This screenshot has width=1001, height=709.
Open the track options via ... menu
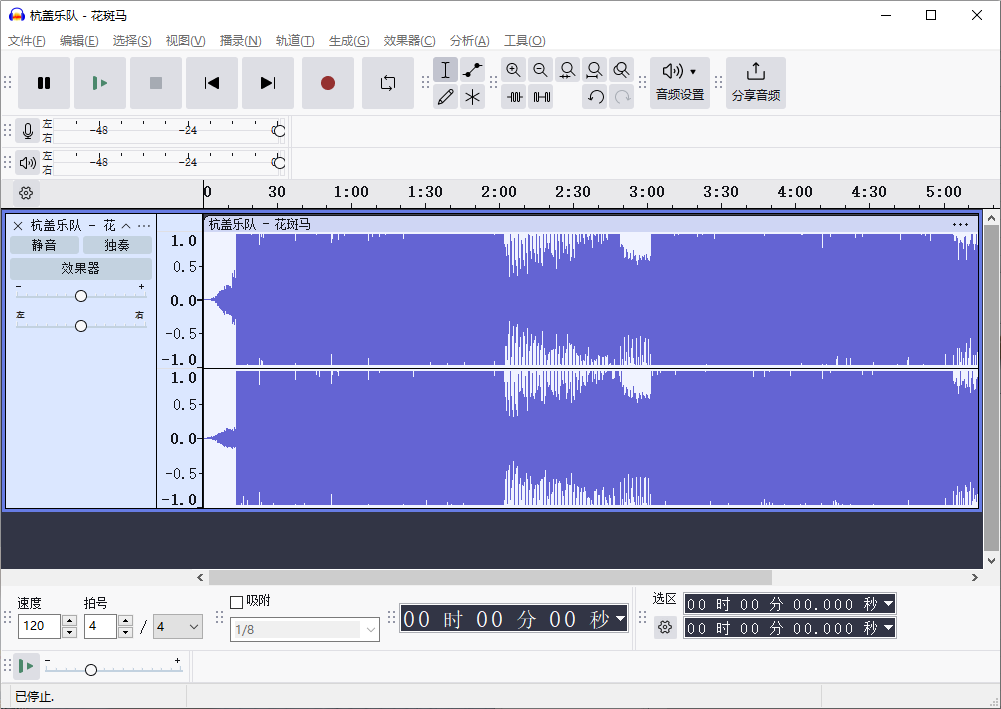click(x=143, y=225)
